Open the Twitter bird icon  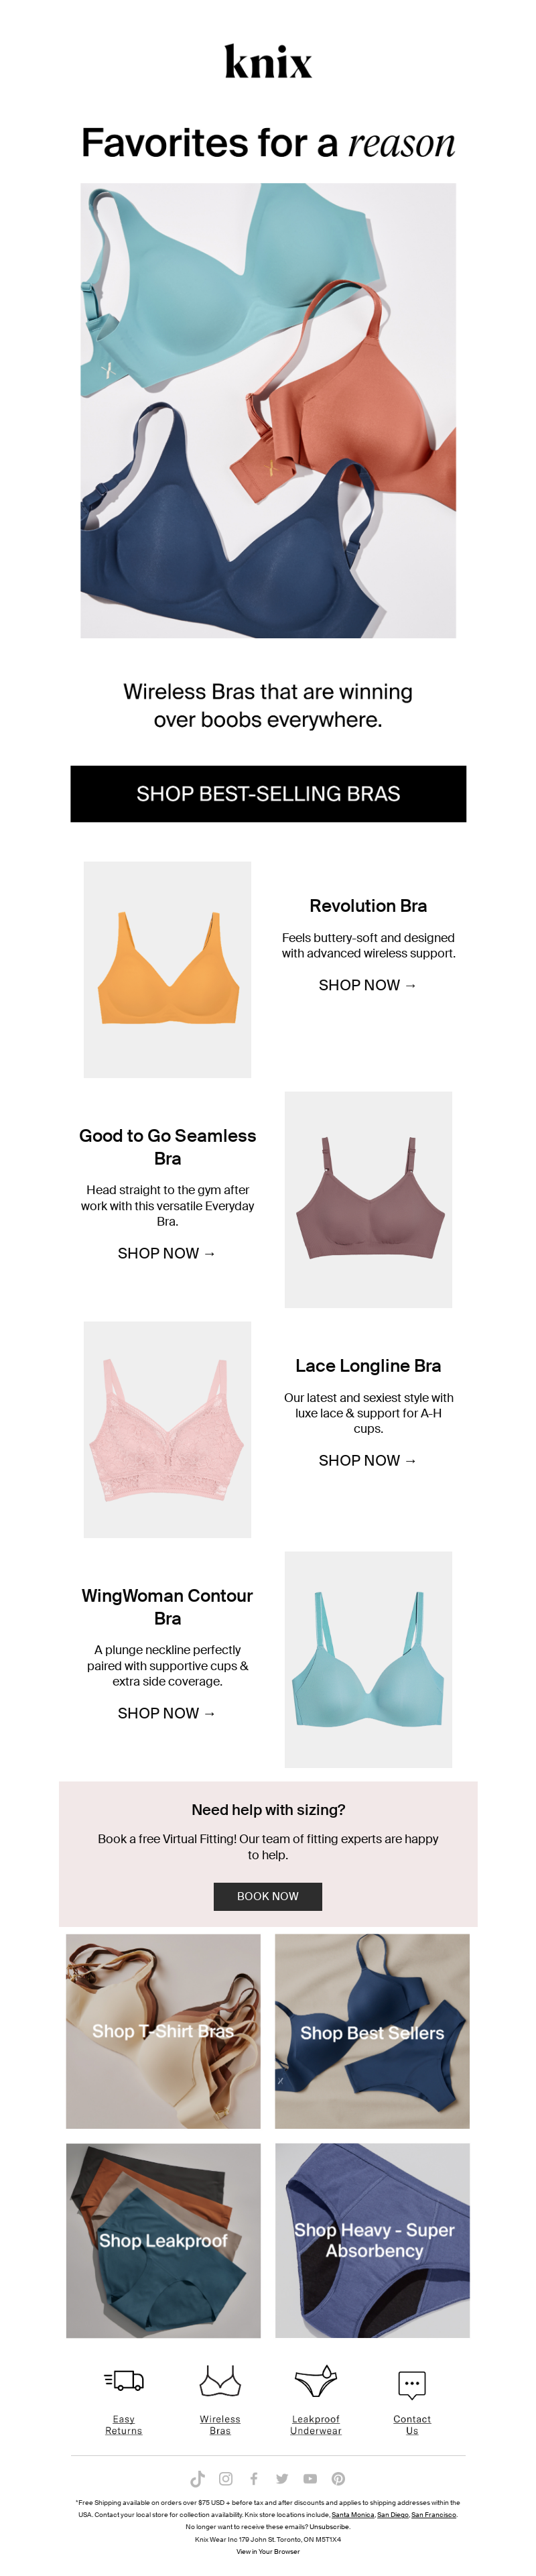tap(282, 2478)
